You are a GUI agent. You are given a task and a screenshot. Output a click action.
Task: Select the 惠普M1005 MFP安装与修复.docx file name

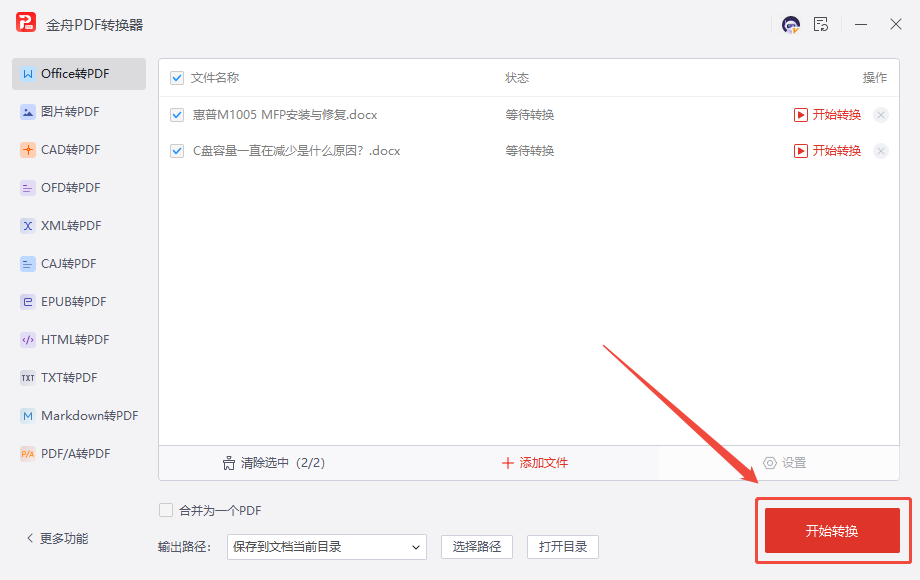[x=285, y=115]
